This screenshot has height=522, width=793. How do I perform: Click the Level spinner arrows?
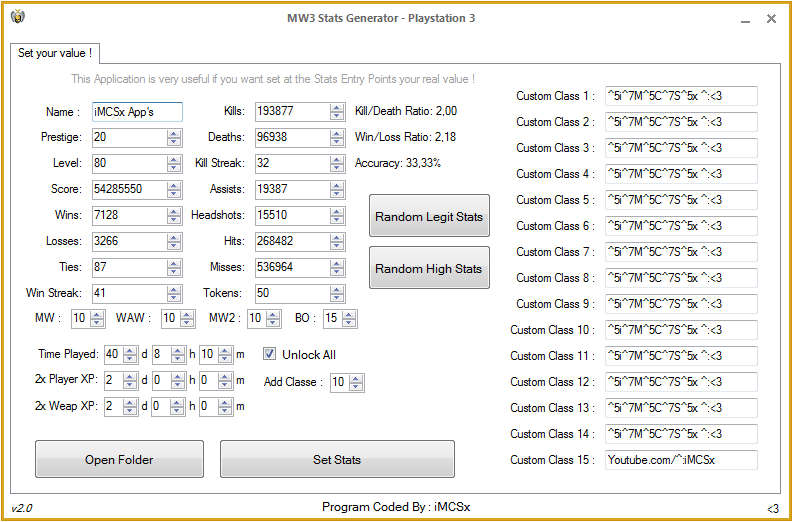pyautogui.click(x=173, y=163)
